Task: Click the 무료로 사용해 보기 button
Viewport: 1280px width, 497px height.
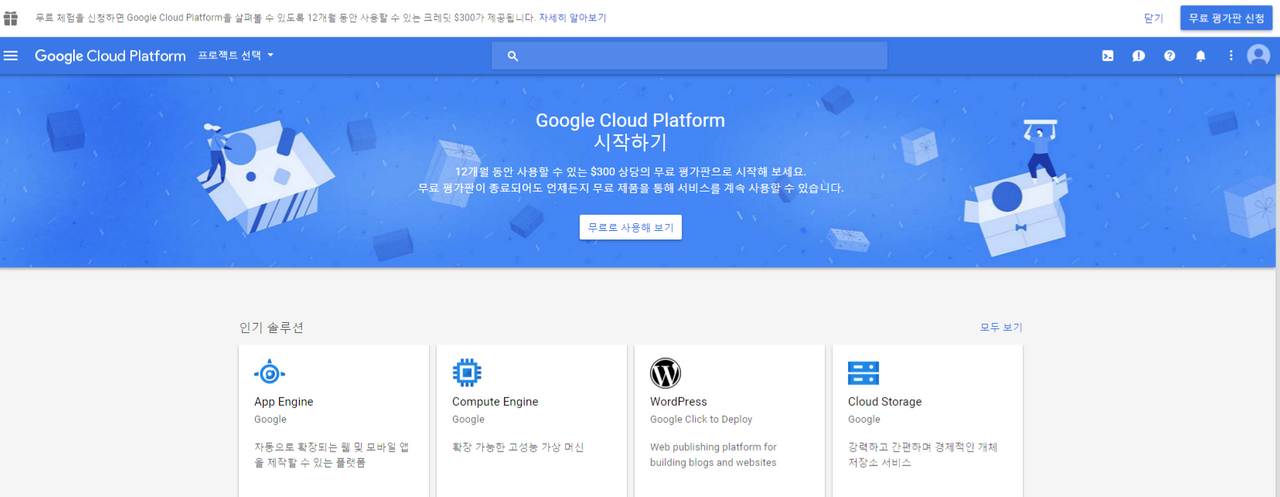Action: pos(630,227)
